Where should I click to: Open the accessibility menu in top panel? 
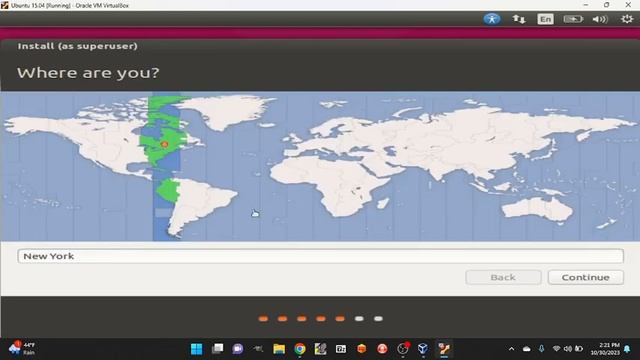pos(492,19)
